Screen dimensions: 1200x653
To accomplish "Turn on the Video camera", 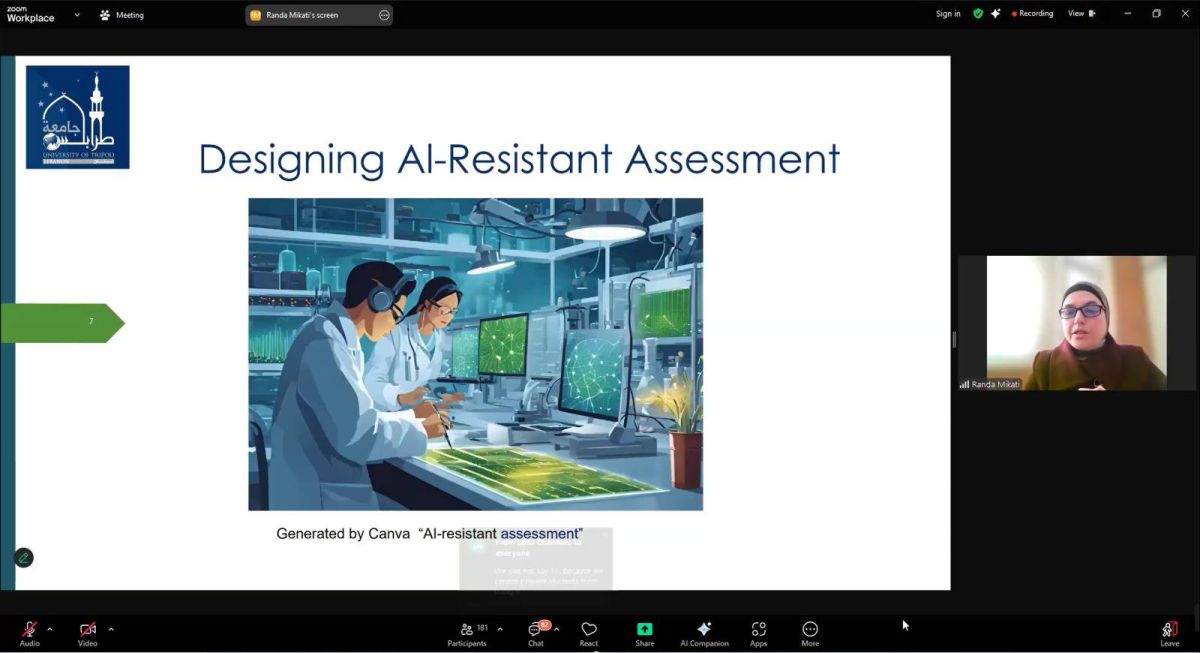I will (88, 630).
